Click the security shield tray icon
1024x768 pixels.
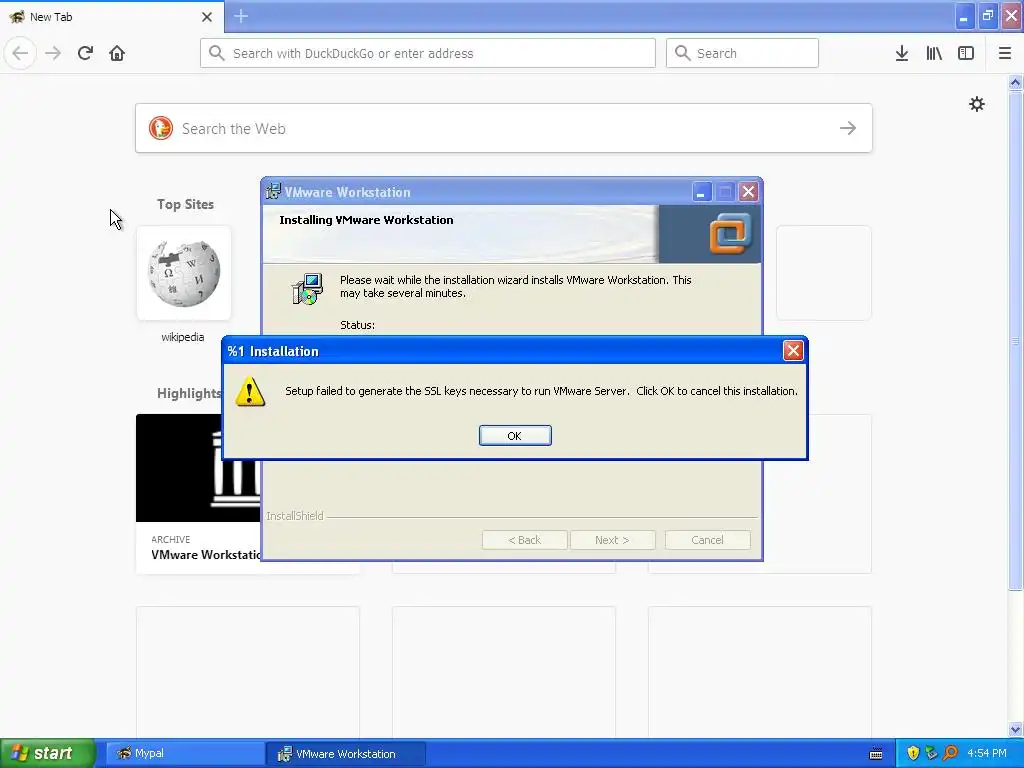913,753
